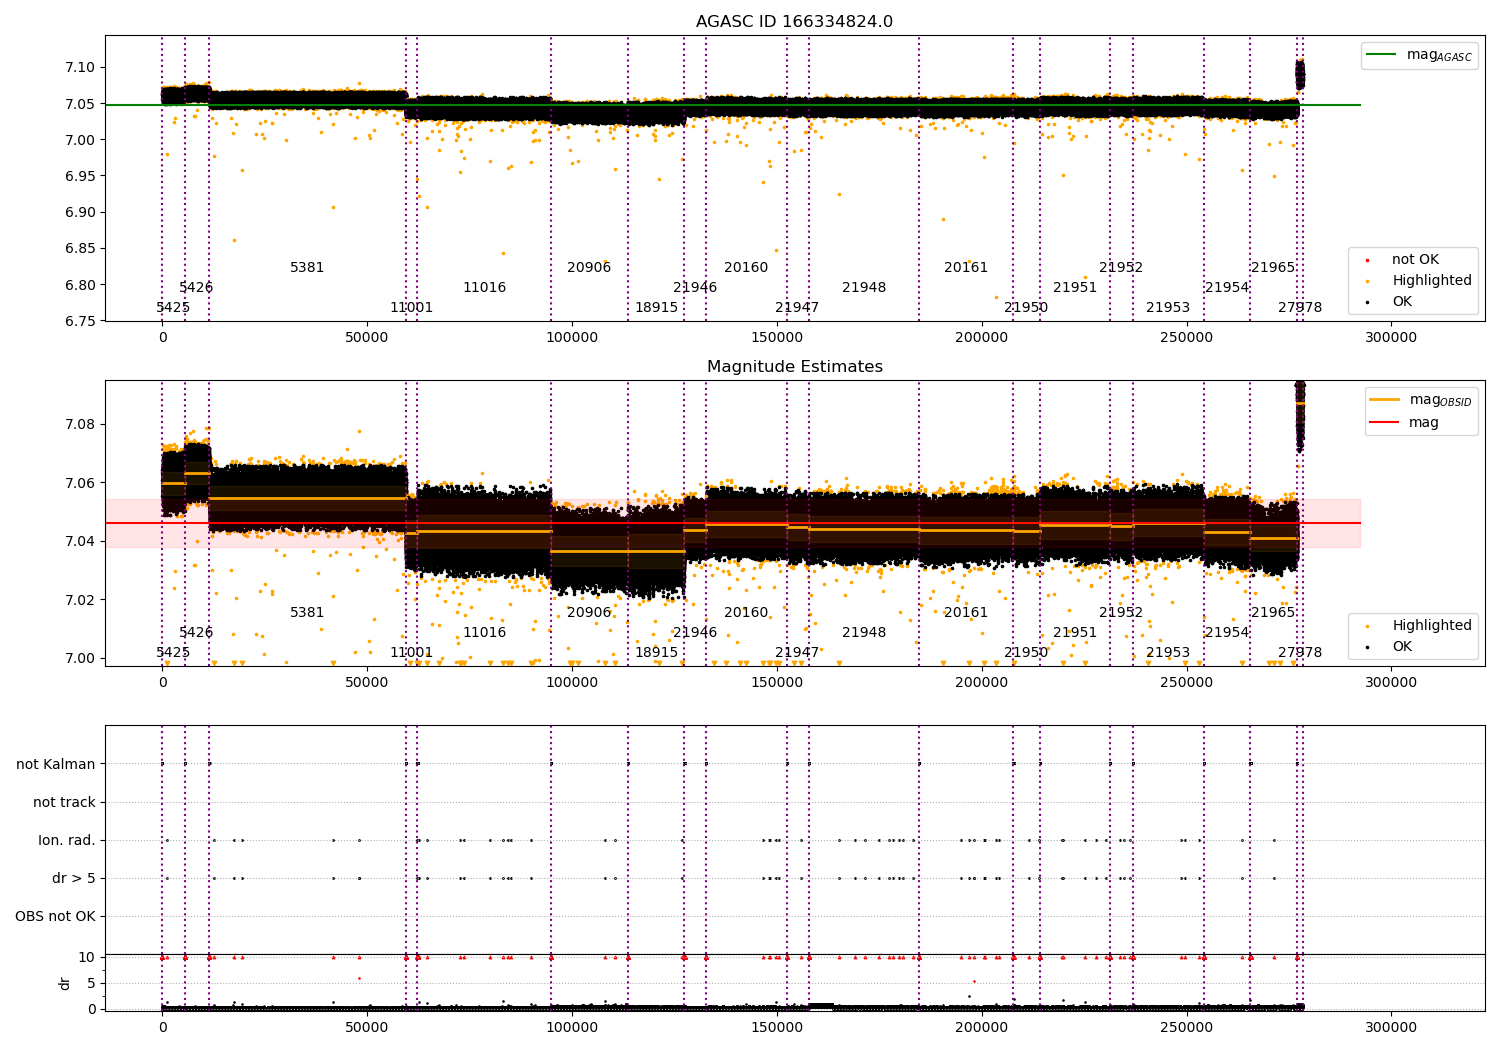The width and height of the screenshot is (1500, 1050).
Task: Click the 6.75 y-axis tick label
Action: point(80,321)
